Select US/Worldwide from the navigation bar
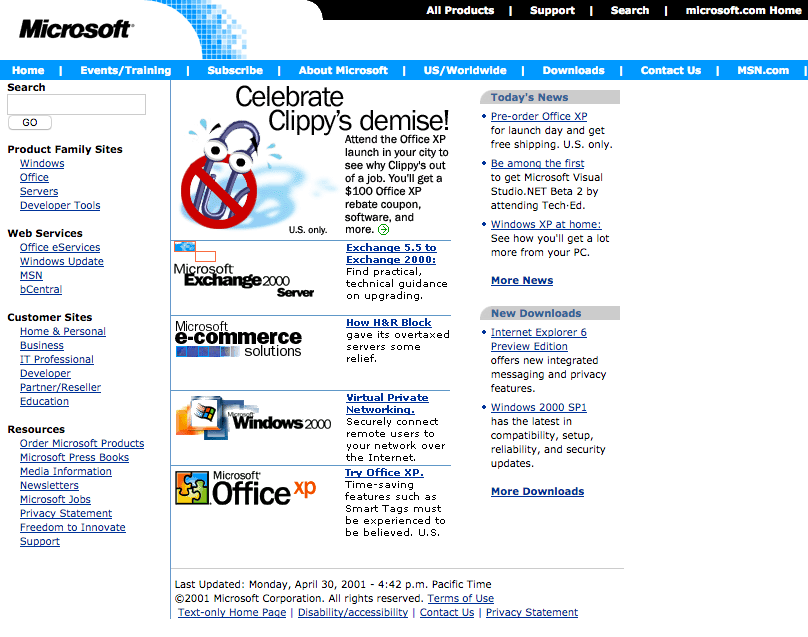The width and height of the screenshot is (808, 637). coord(464,70)
